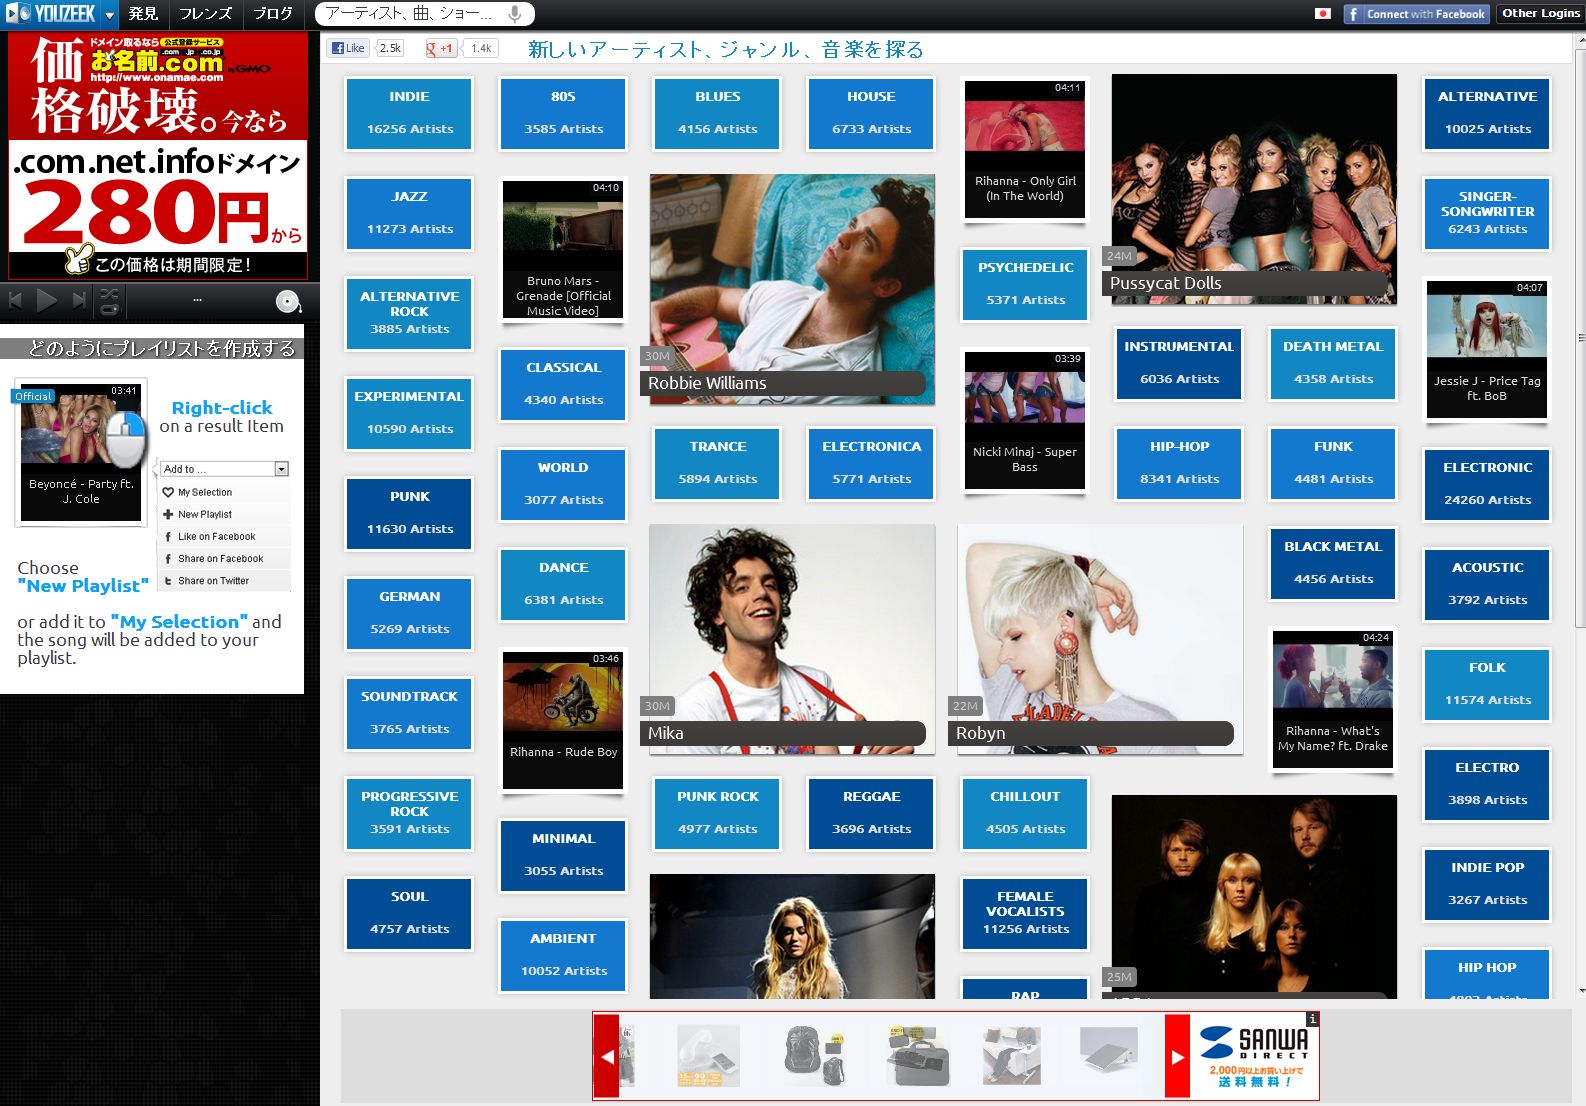Play Nicki Minaj - Super Bass thumbnail
This screenshot has width=1586, height=1106.
[x=1025, y=420]
